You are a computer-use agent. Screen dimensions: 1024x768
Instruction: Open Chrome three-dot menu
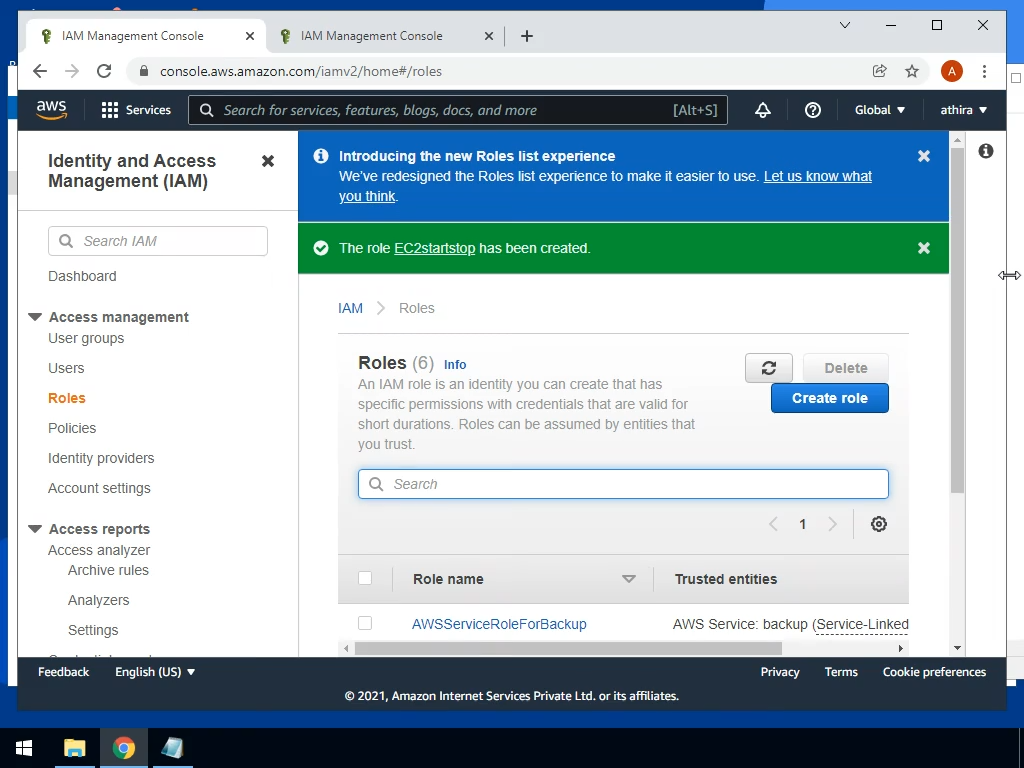point(984,71)
